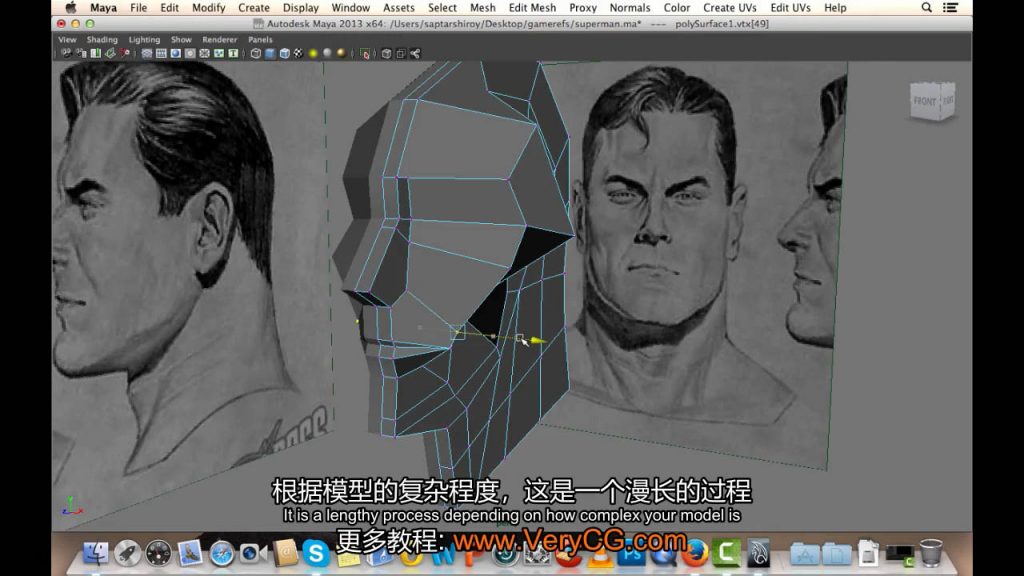1024x576 pixels.
Task: Open Safari compass icon in Dock
Action: point(221,554)
